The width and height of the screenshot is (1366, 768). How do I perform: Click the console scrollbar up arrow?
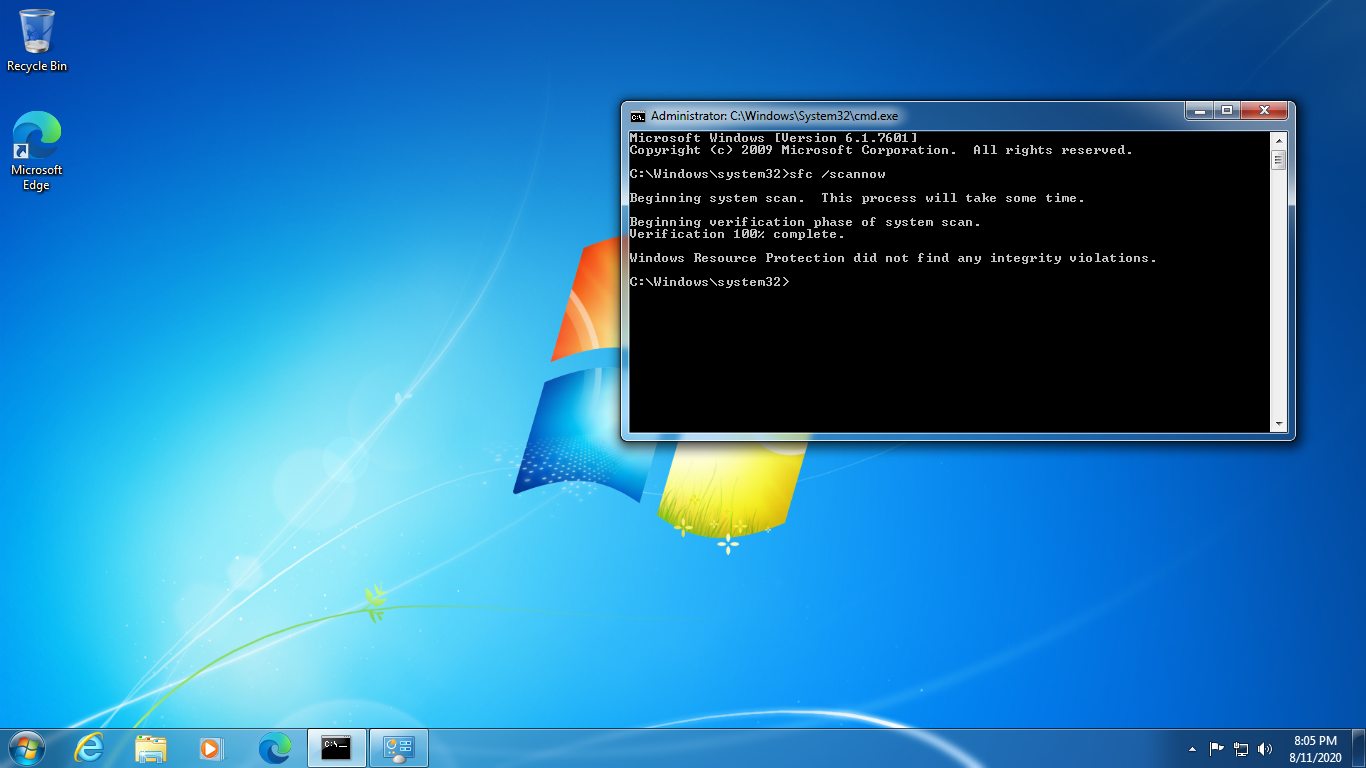click(x=1278, y=139)
